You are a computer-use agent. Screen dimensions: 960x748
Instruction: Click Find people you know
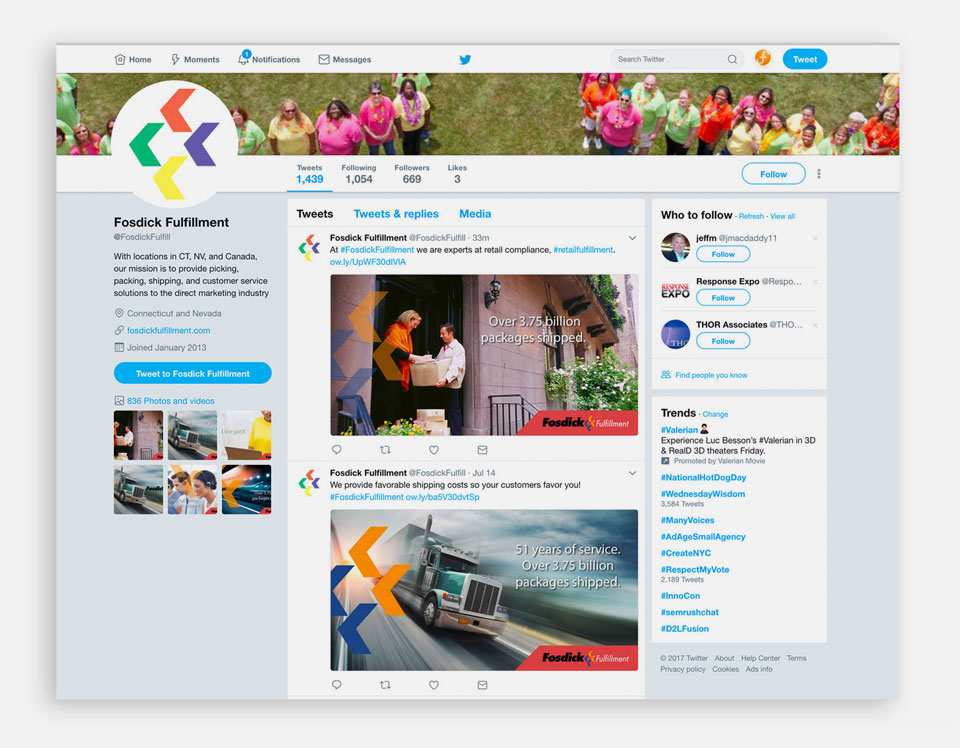pos(711,375)
